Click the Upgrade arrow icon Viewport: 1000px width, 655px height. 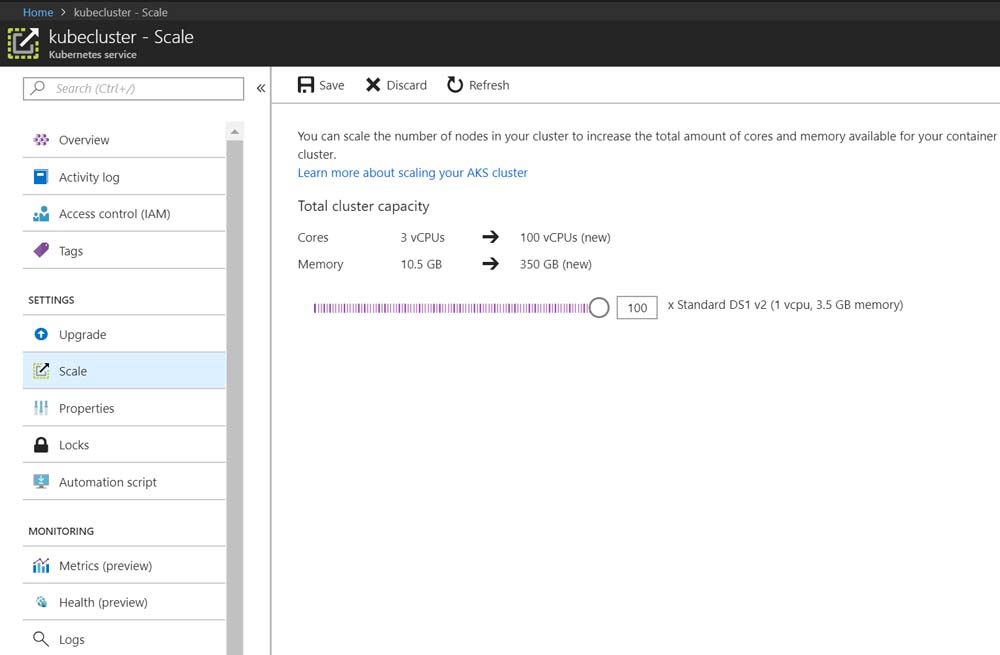41,335
